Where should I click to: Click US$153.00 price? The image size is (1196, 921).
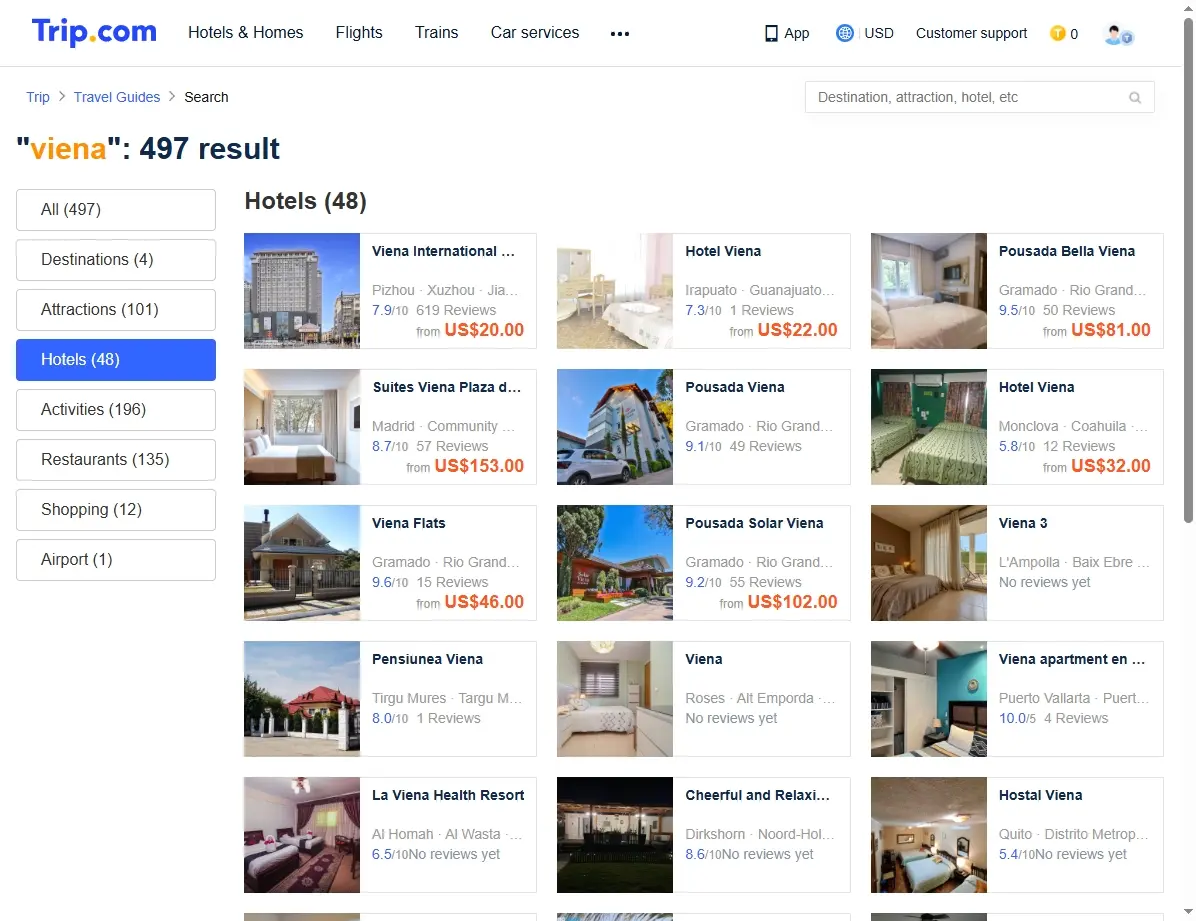coord(479,465)
